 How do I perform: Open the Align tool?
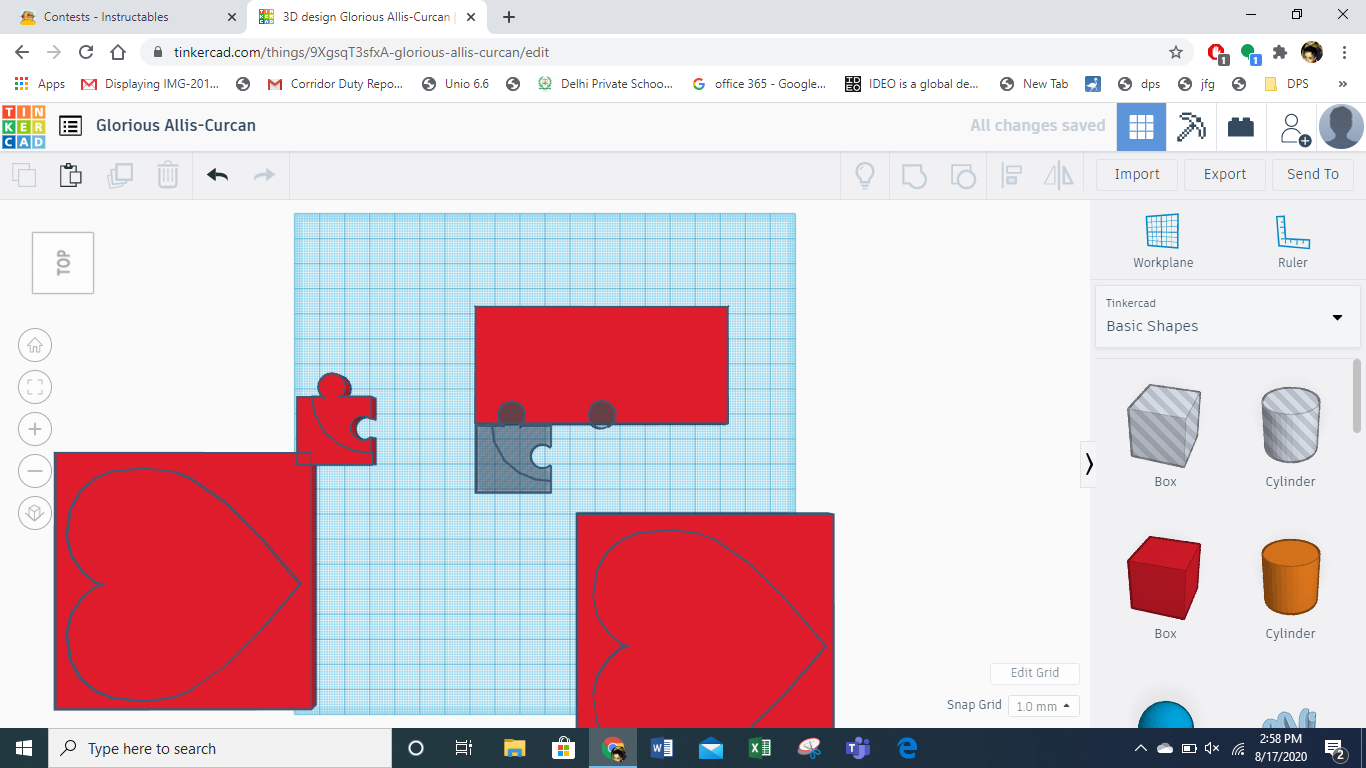click(1011, 176)
